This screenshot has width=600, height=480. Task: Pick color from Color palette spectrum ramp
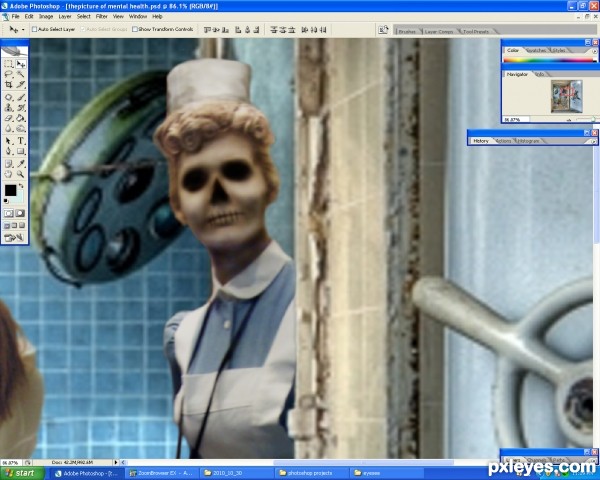549,60
